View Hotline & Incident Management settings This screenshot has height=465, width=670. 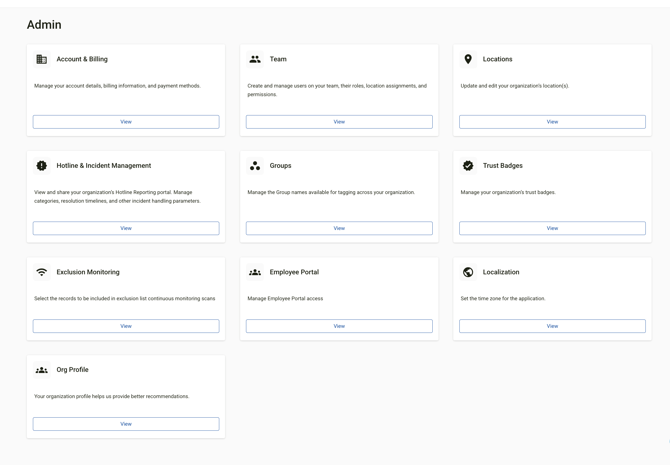pos(126,228)
